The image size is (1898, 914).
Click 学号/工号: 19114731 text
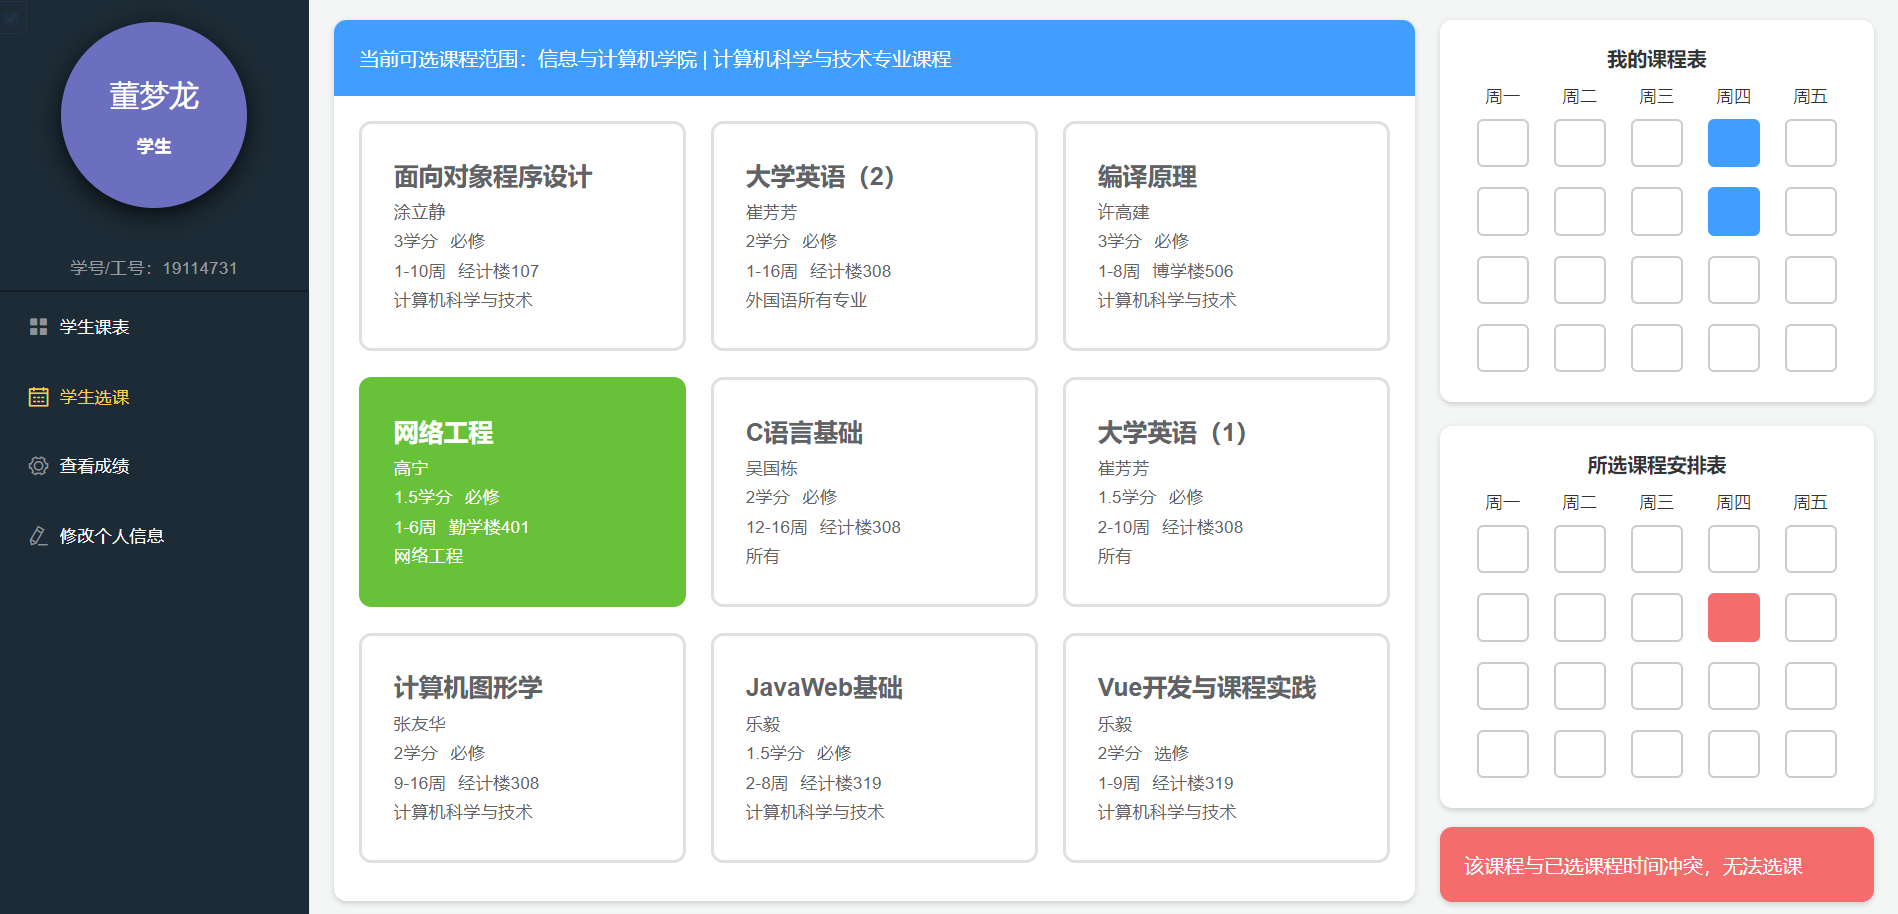[x=154, y=268]
